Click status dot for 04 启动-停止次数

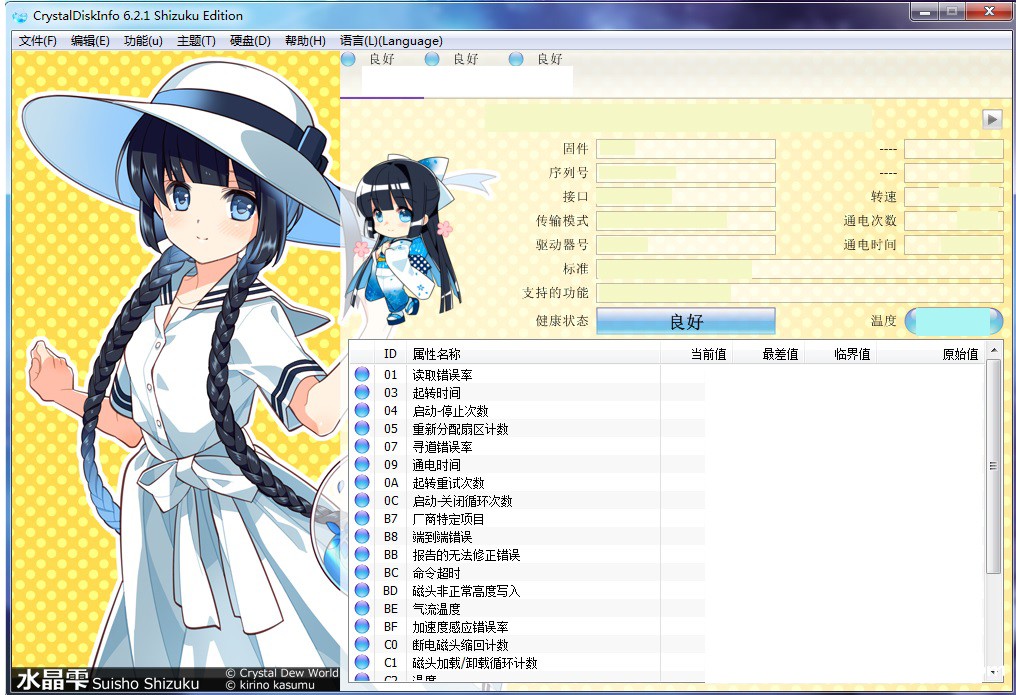point(362,411)
